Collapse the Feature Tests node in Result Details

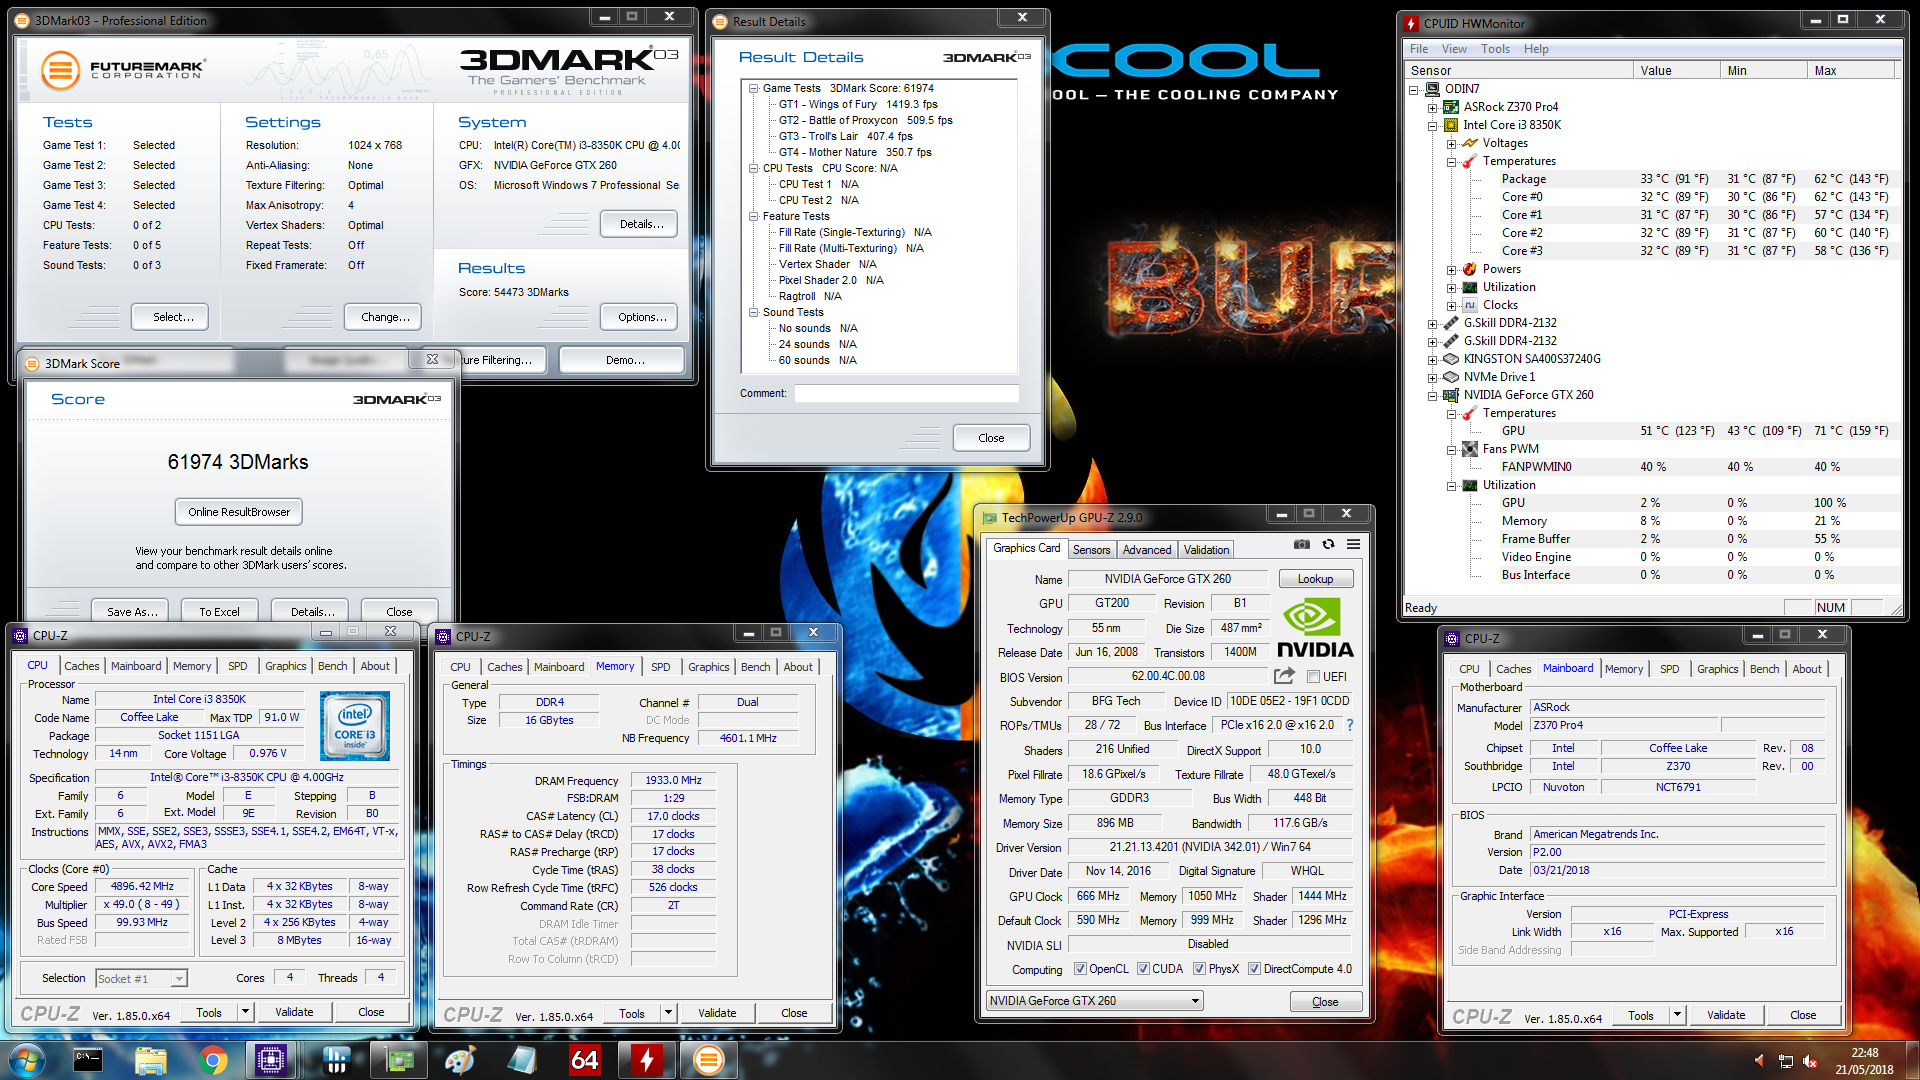tap(754, 216)
